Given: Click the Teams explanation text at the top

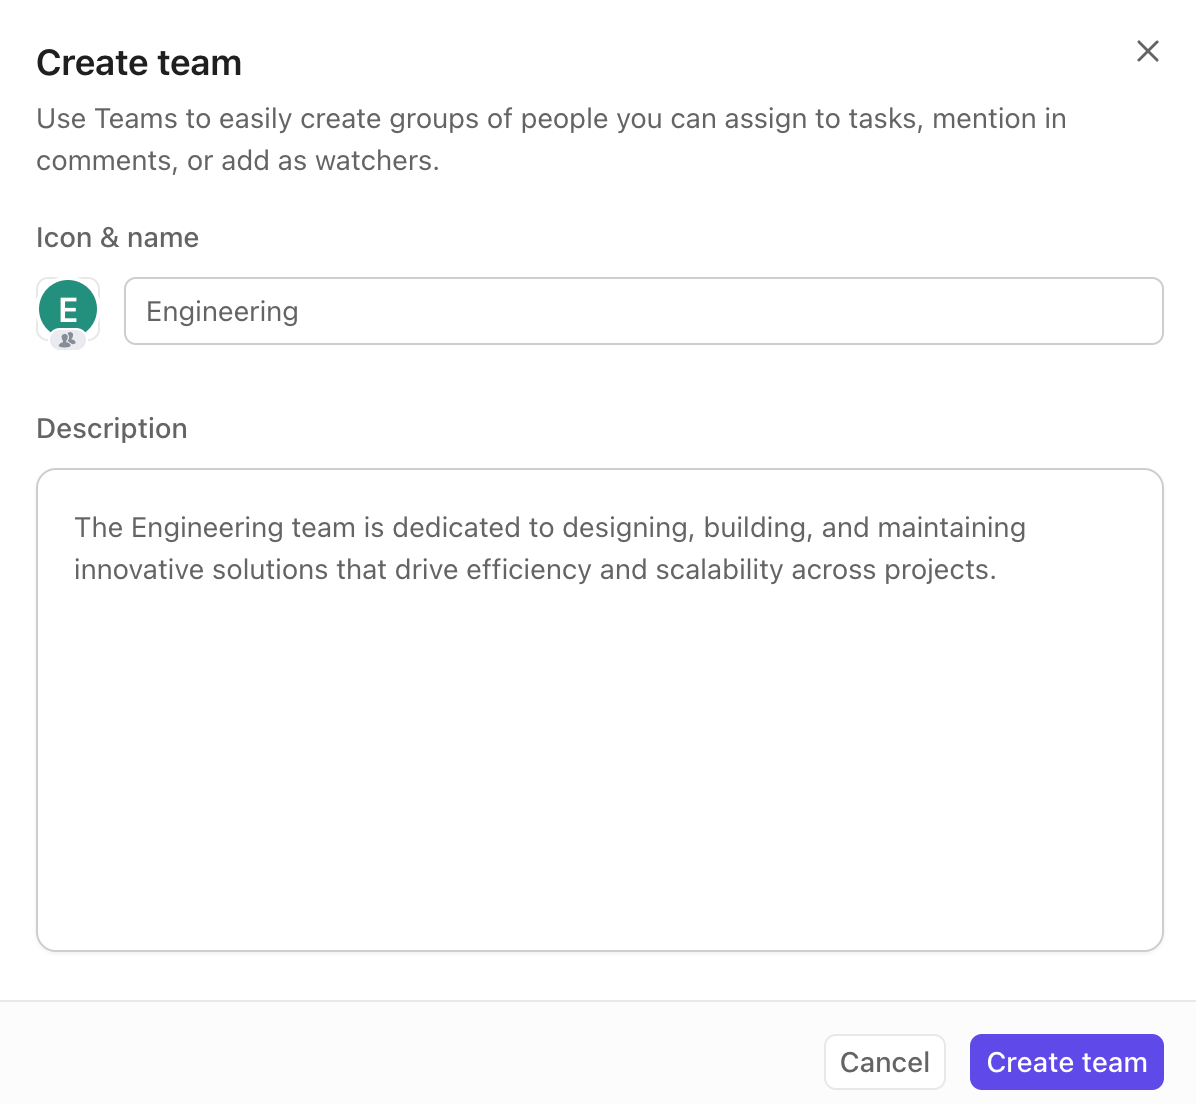Looking at the screenshot, I should [x=551, y=139].
